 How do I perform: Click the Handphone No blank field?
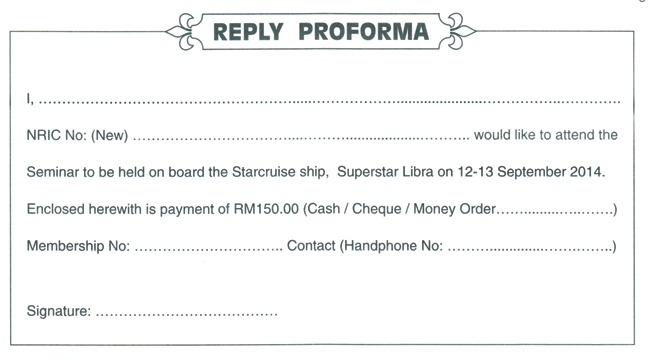click(x=530, y=248)
